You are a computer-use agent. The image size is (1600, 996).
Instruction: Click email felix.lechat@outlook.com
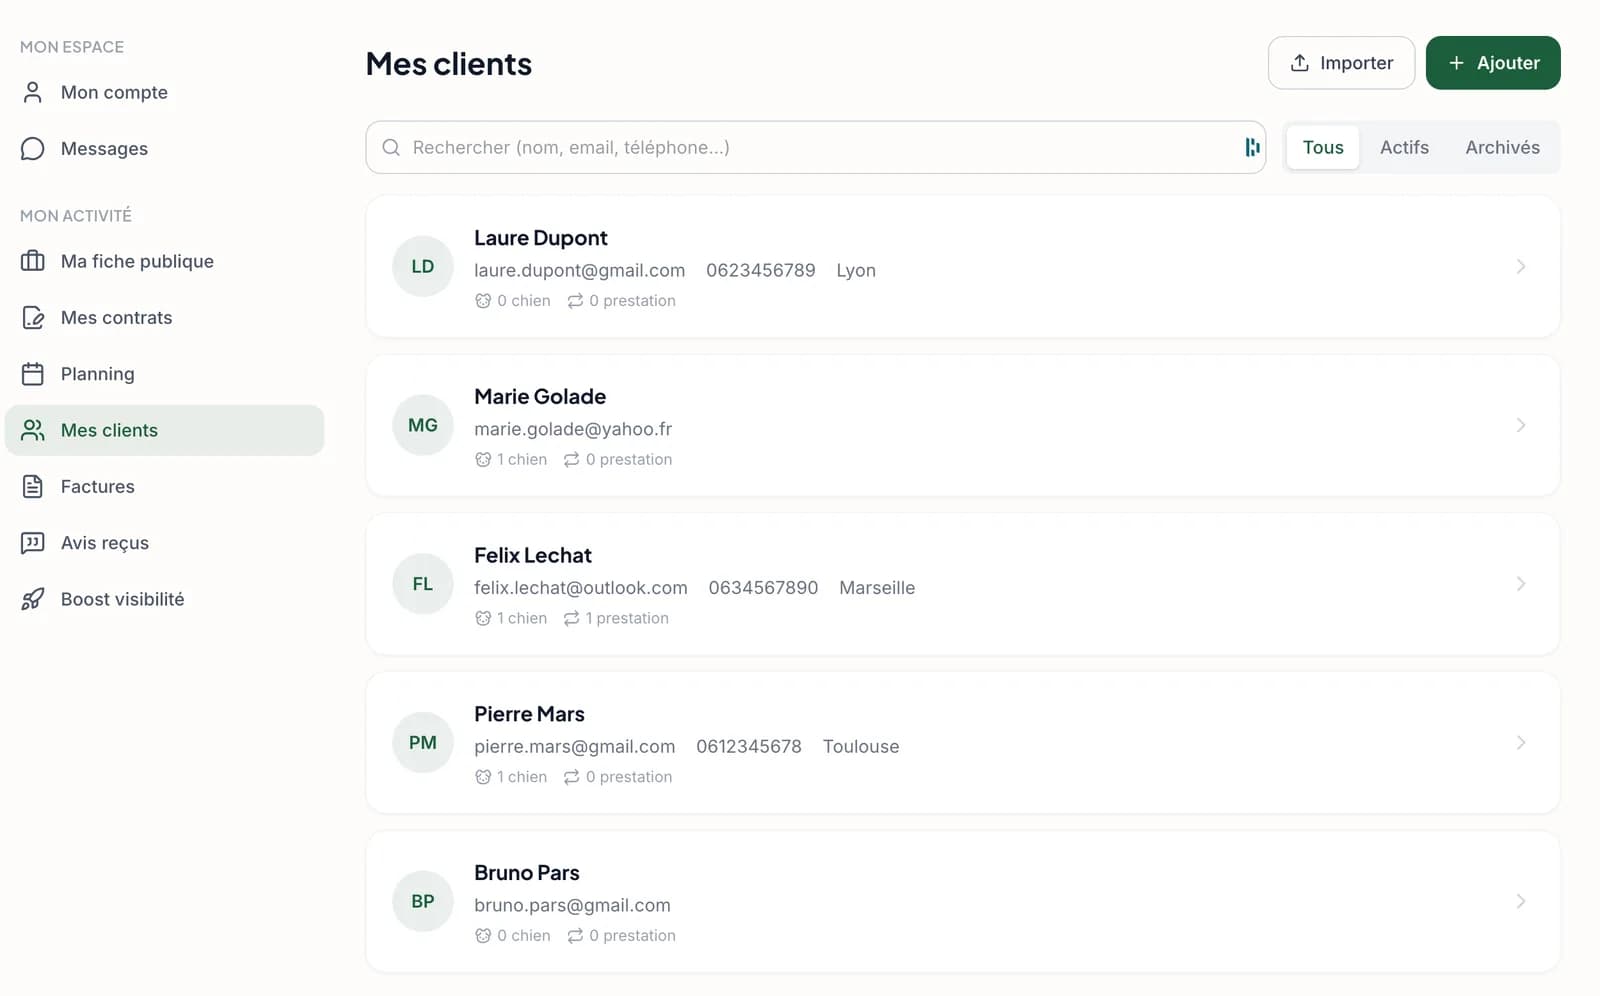pos(581,588)
